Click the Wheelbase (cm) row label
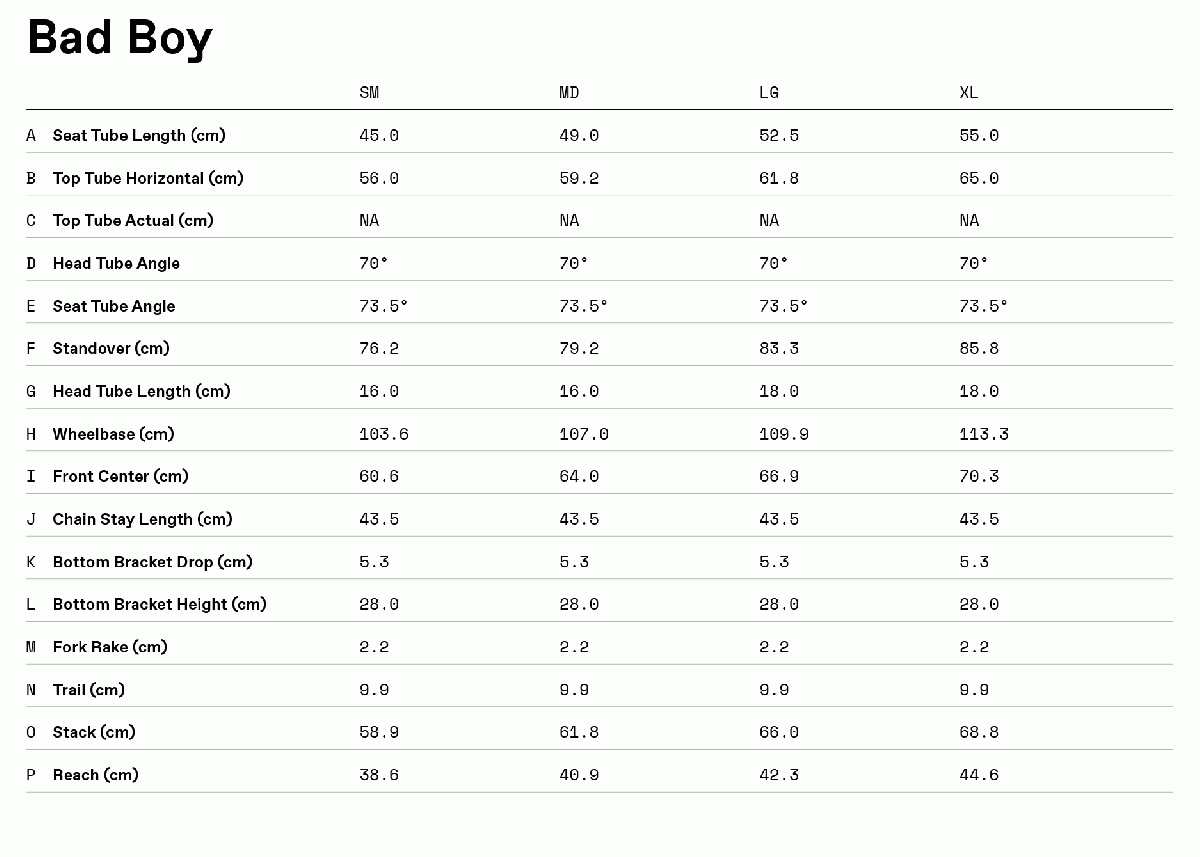The width and height of the screenshot is (1200, 857). click(x=113, y=434)
